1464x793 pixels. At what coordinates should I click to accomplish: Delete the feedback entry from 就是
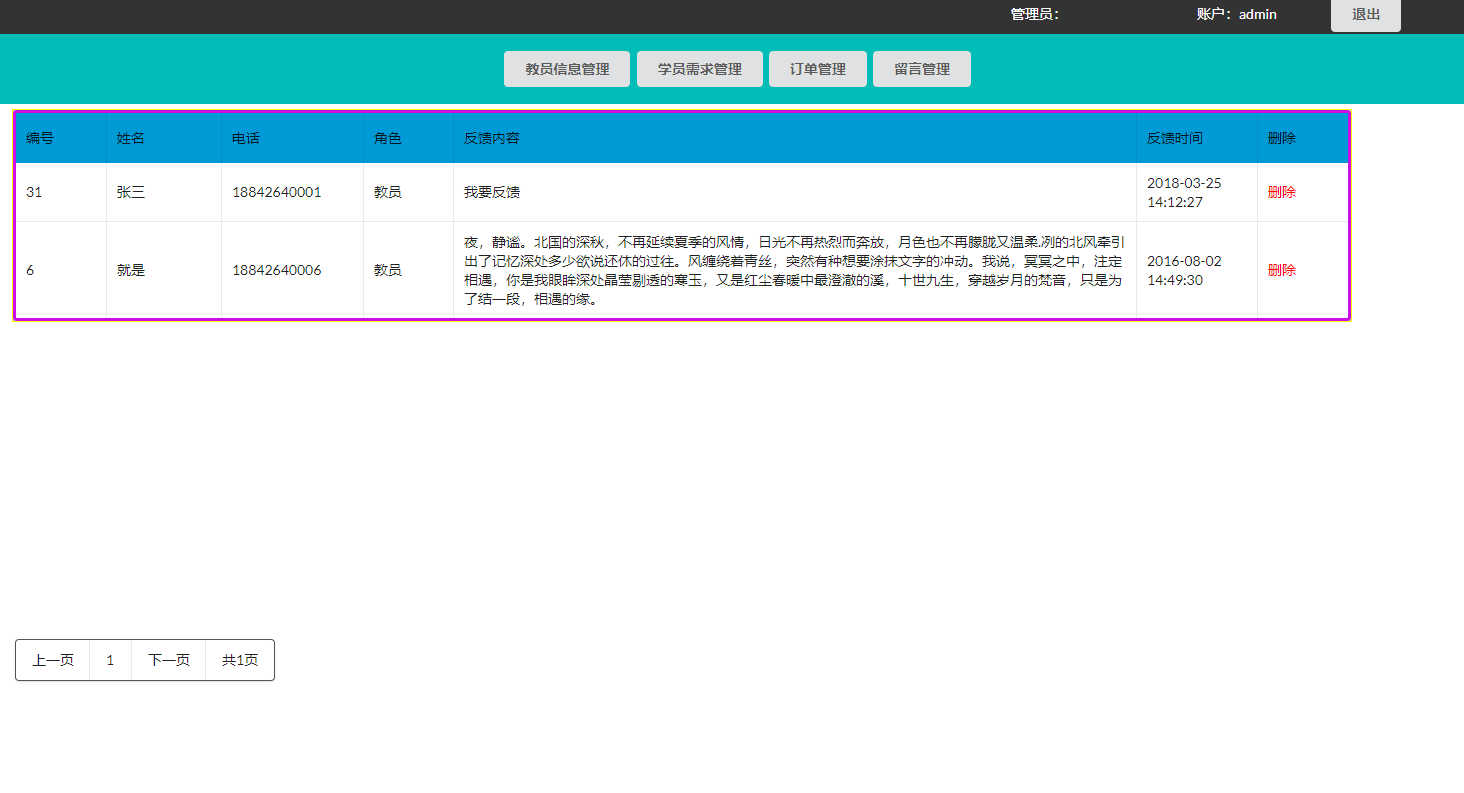pyautogui.click(x=1282, y=269)
